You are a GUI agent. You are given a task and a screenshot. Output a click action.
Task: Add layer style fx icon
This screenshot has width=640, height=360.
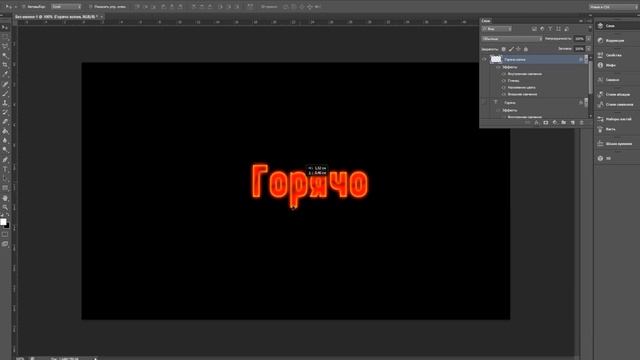point(536,122)
